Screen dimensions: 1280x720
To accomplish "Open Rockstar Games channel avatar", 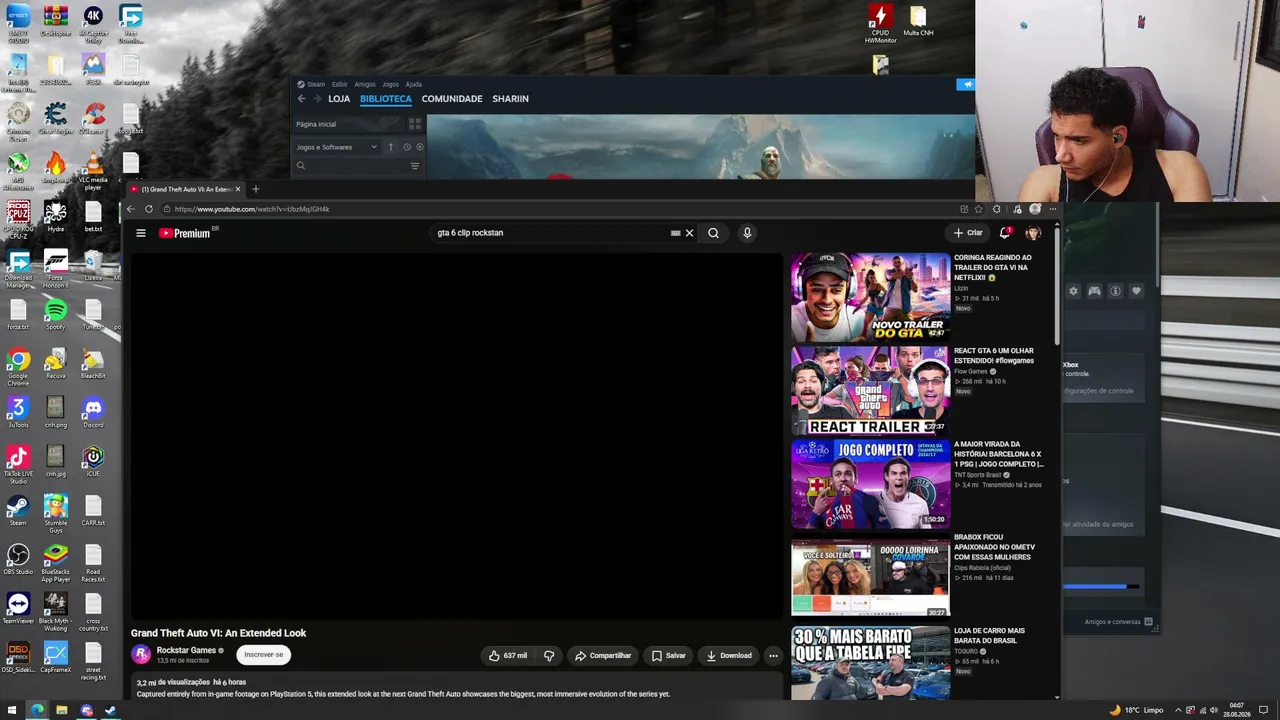I will pyautogui.click(x=141, y=654).
